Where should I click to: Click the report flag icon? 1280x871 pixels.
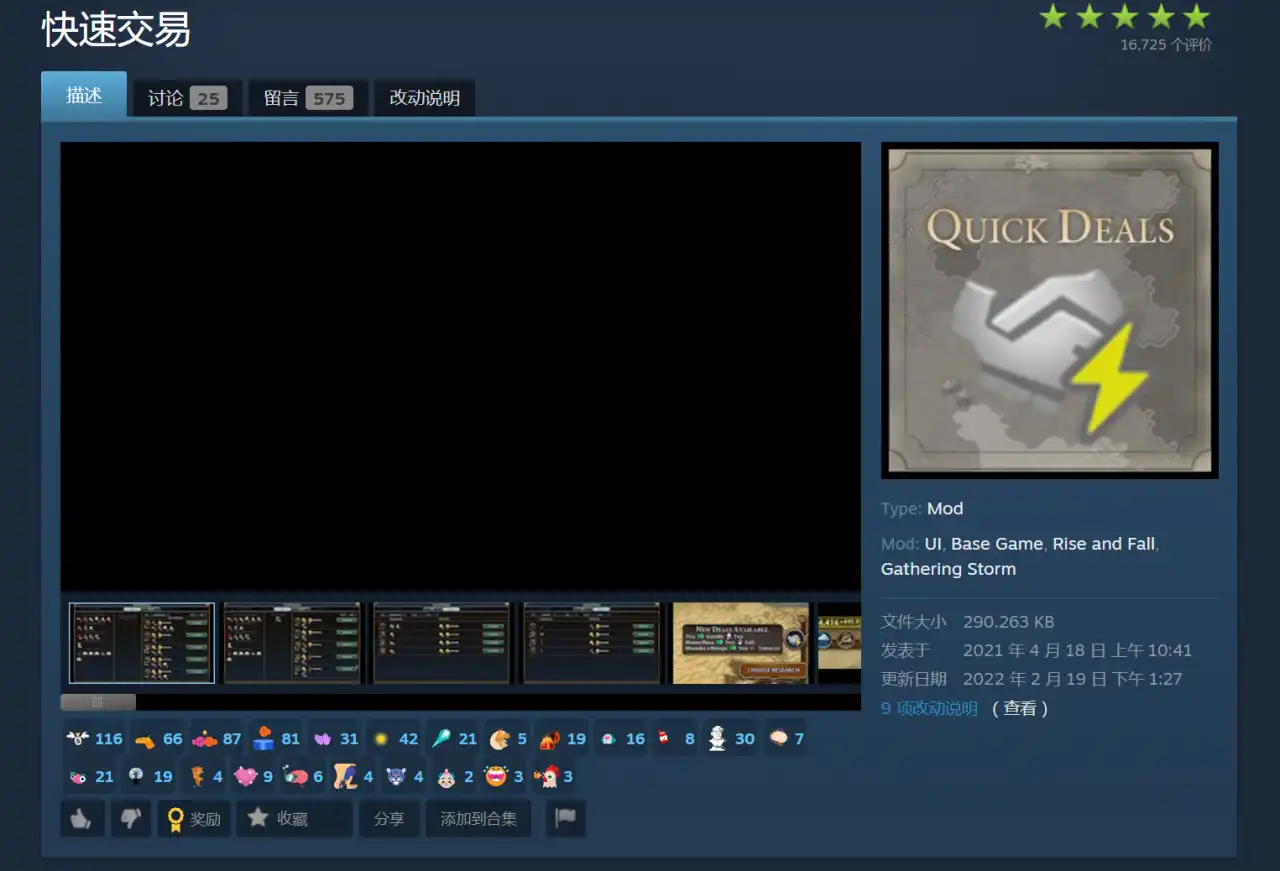565,818
